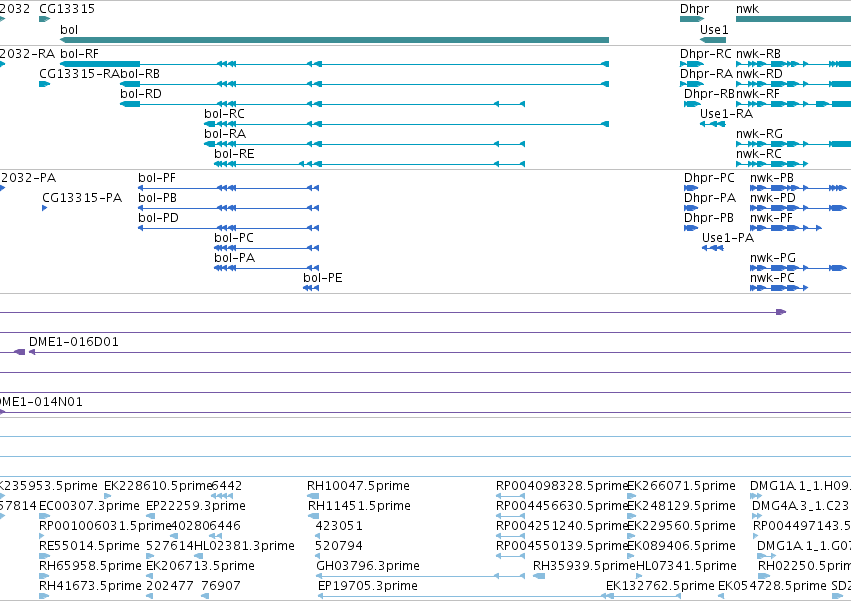Click the DME1-016D01 clone label

click(x=74, y=342)
